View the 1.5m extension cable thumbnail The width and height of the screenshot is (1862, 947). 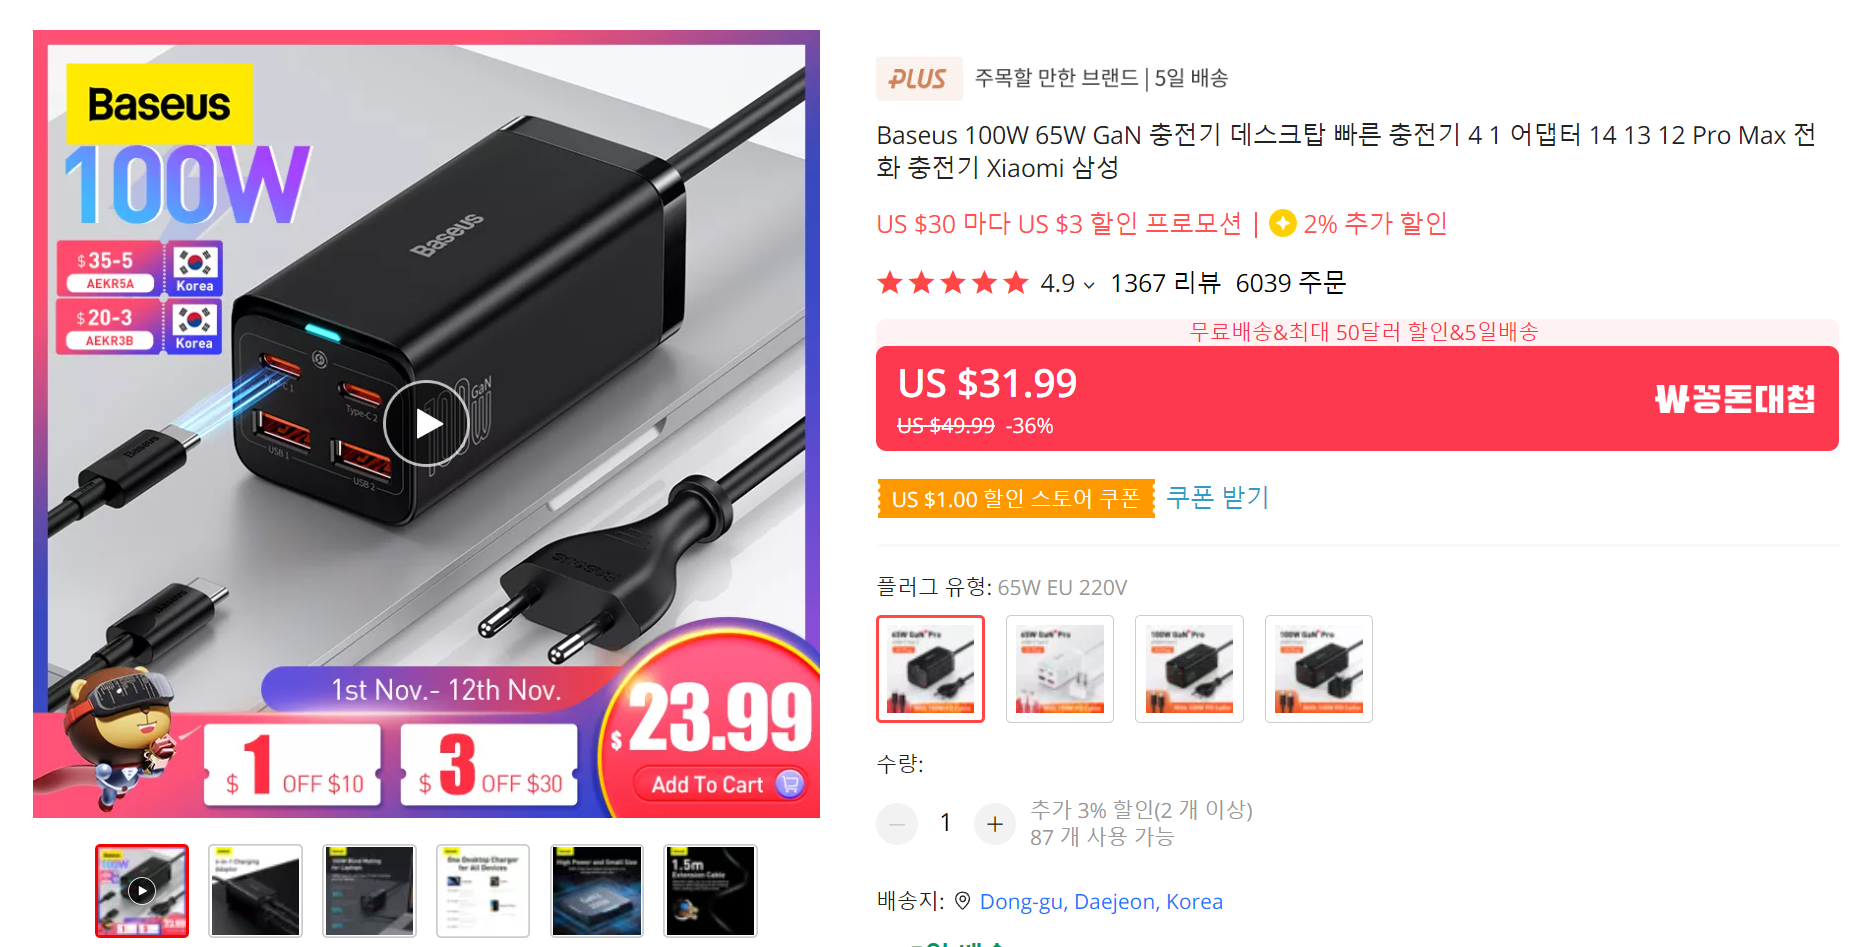click(711, 891)
